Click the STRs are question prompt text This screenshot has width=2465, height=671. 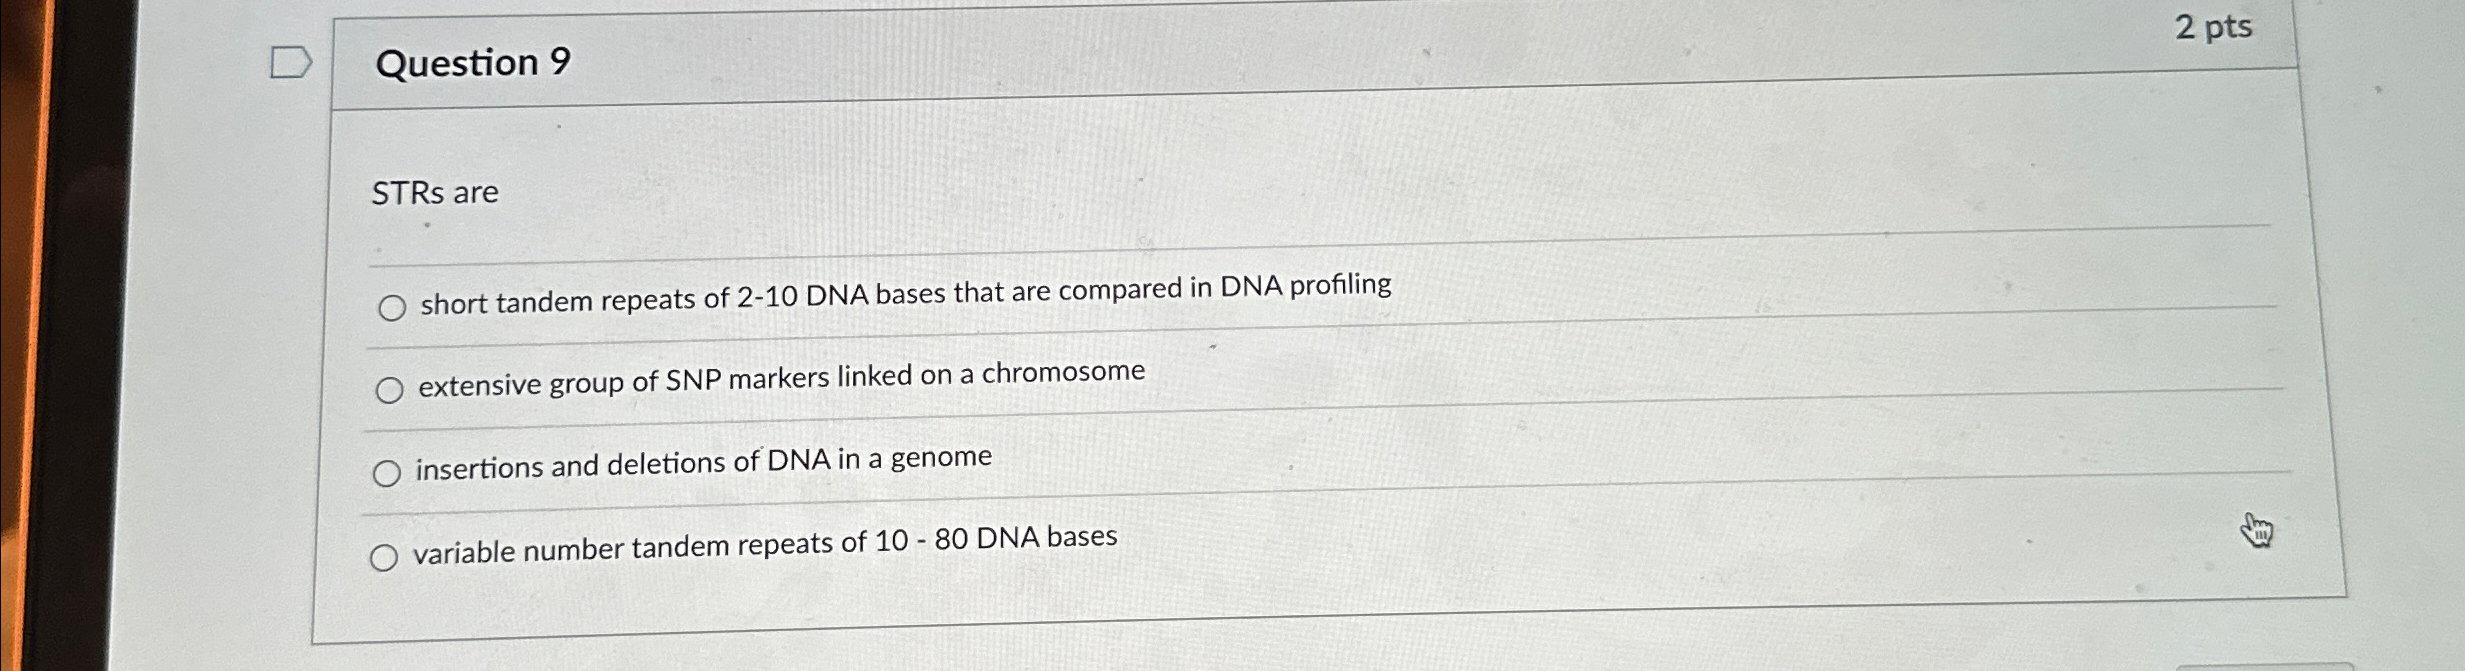pos(434,192)
